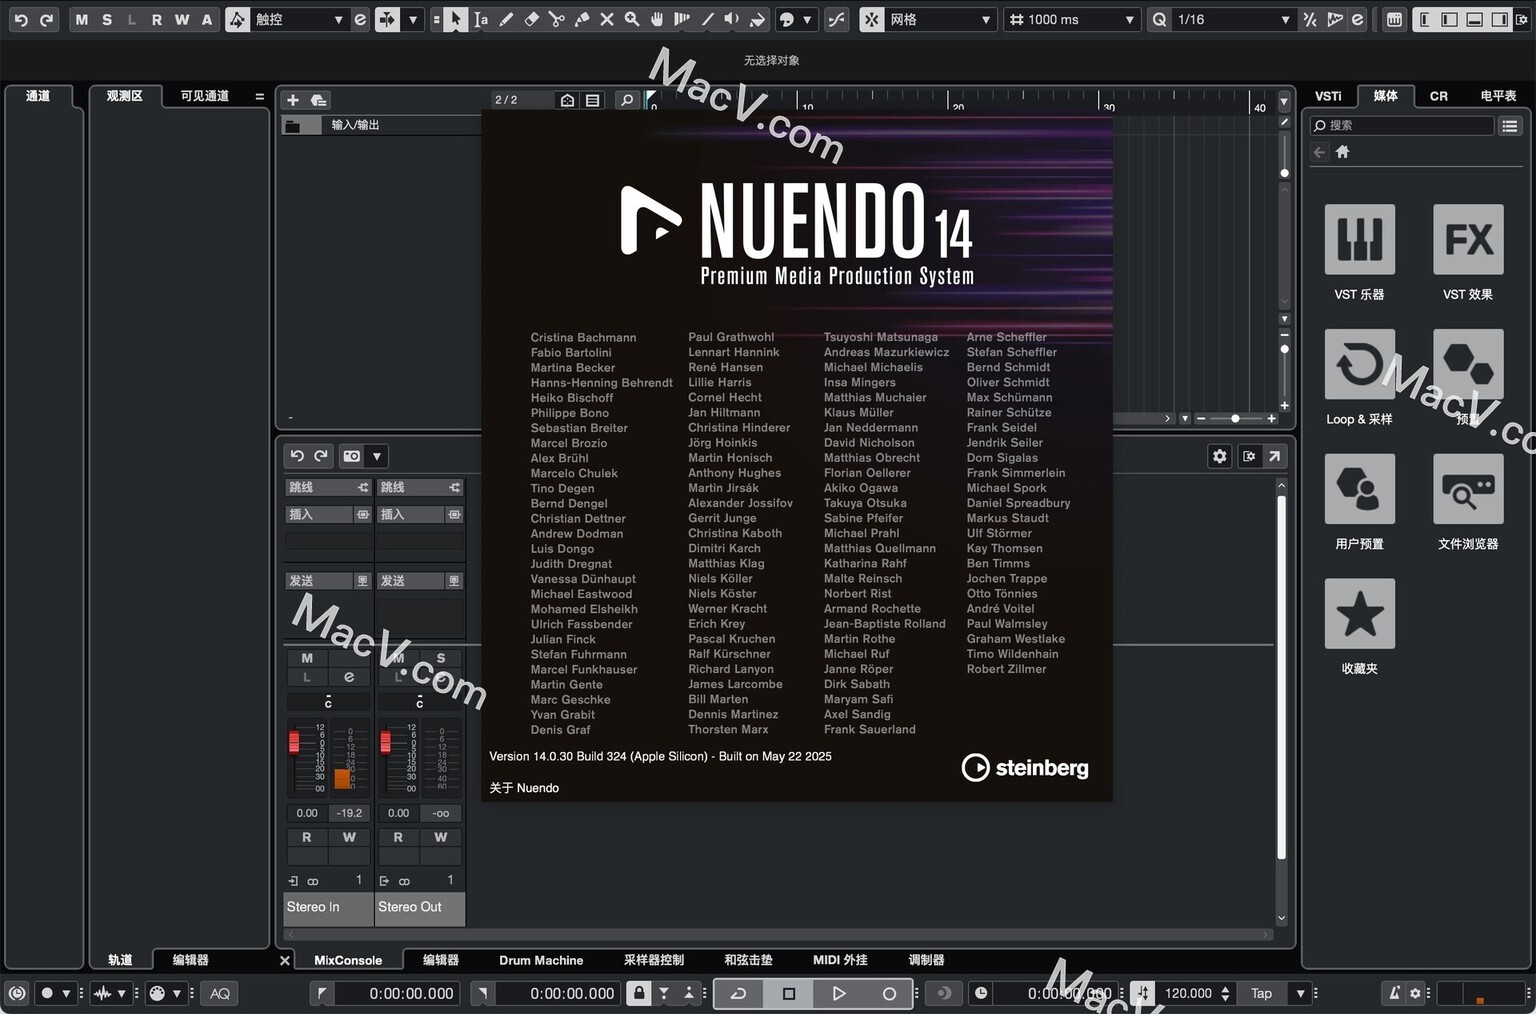Toggle Solo (S) state button in toolbar
Image resolution: width=1536 pixels, height=1014 pixels.
(107, 19)
